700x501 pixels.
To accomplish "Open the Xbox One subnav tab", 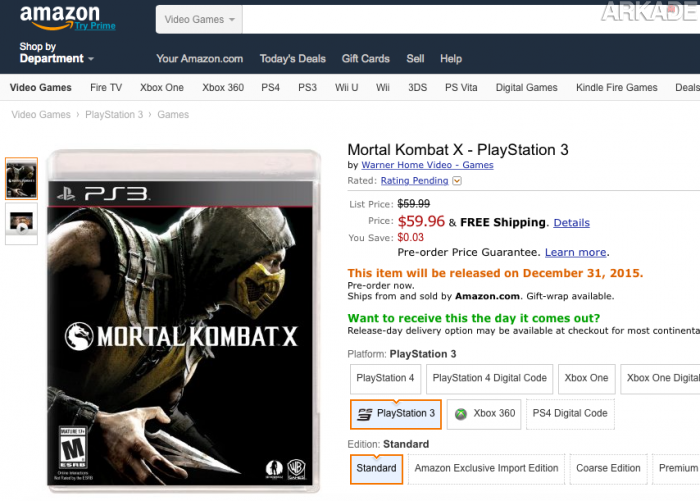I will coord(162,88).
